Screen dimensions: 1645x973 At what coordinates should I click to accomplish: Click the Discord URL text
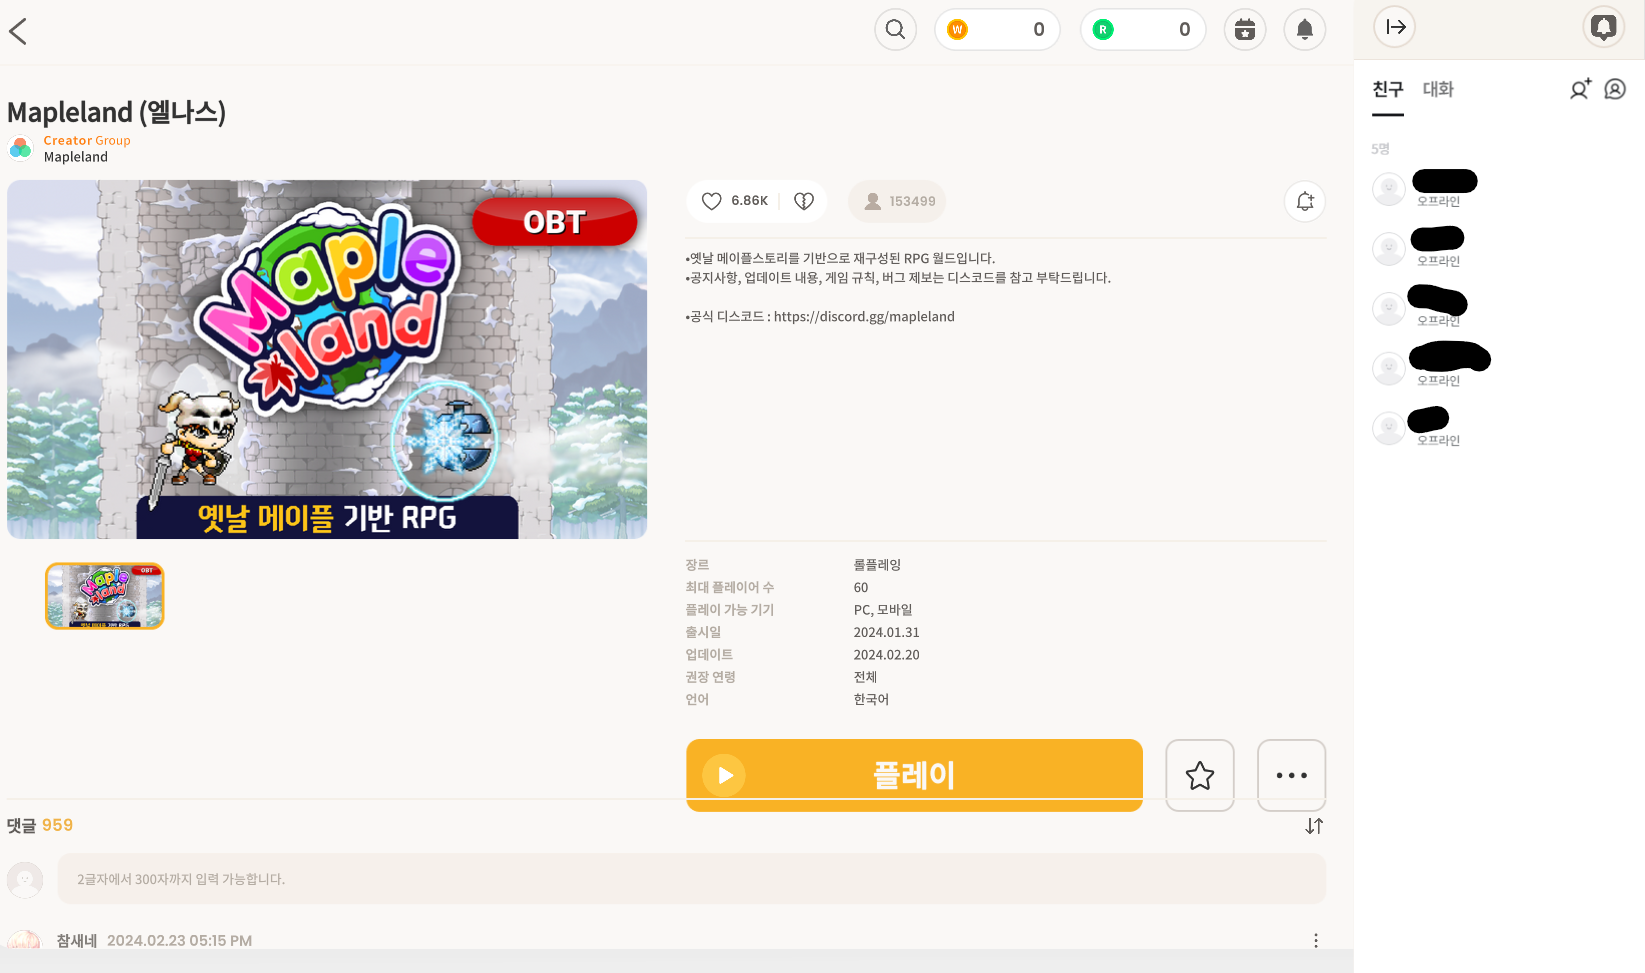[864, 316]
